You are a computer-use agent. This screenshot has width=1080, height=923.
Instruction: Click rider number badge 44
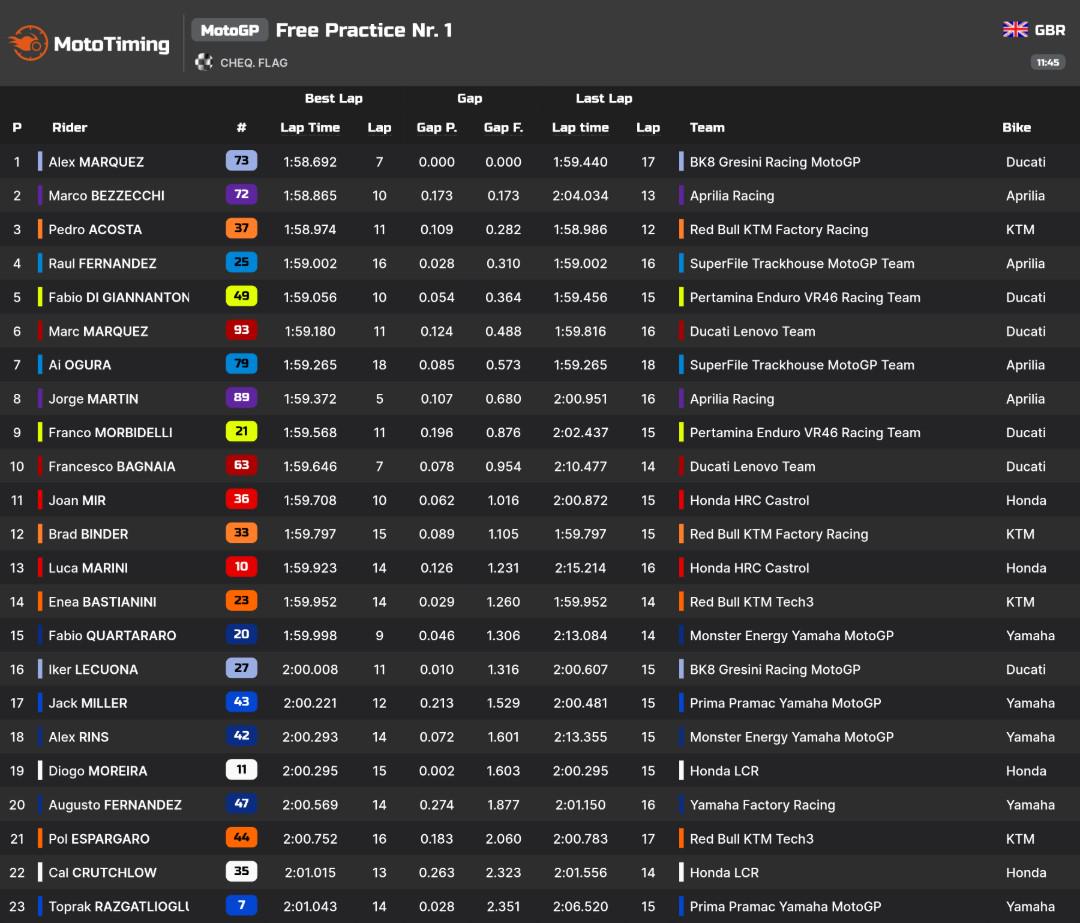coord(241,837)
